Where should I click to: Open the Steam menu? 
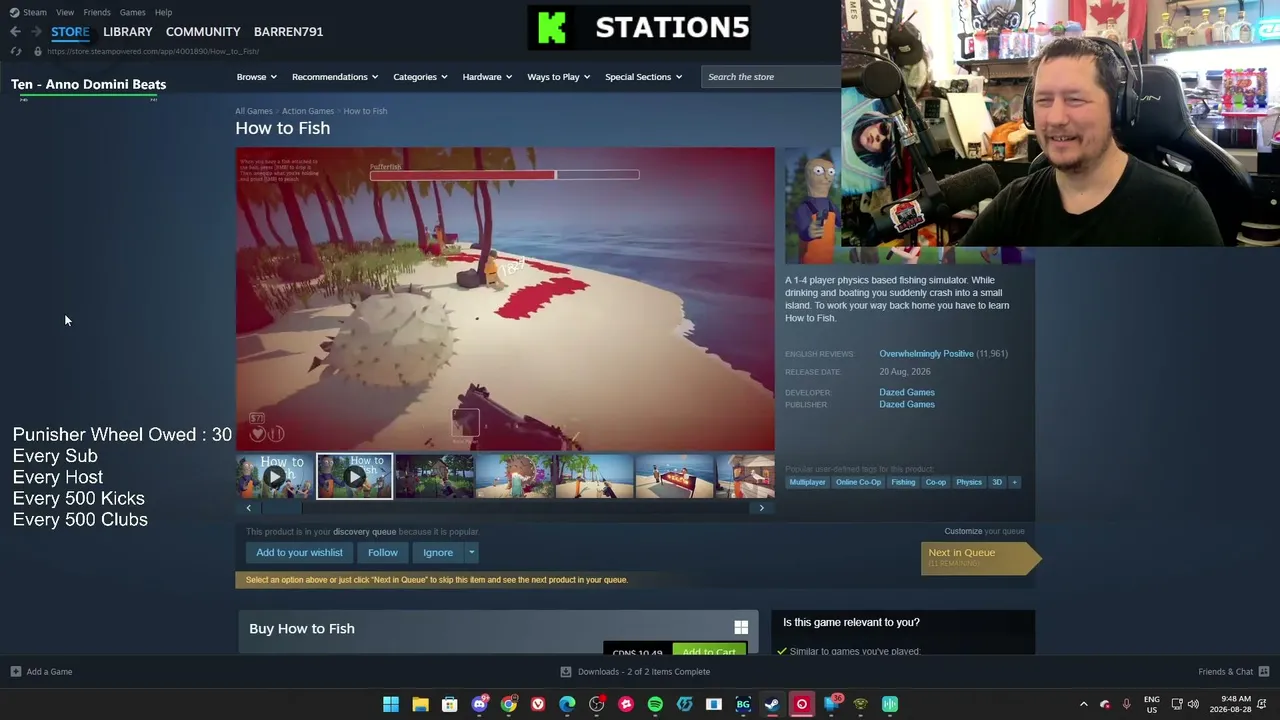[x=35, y=12]
